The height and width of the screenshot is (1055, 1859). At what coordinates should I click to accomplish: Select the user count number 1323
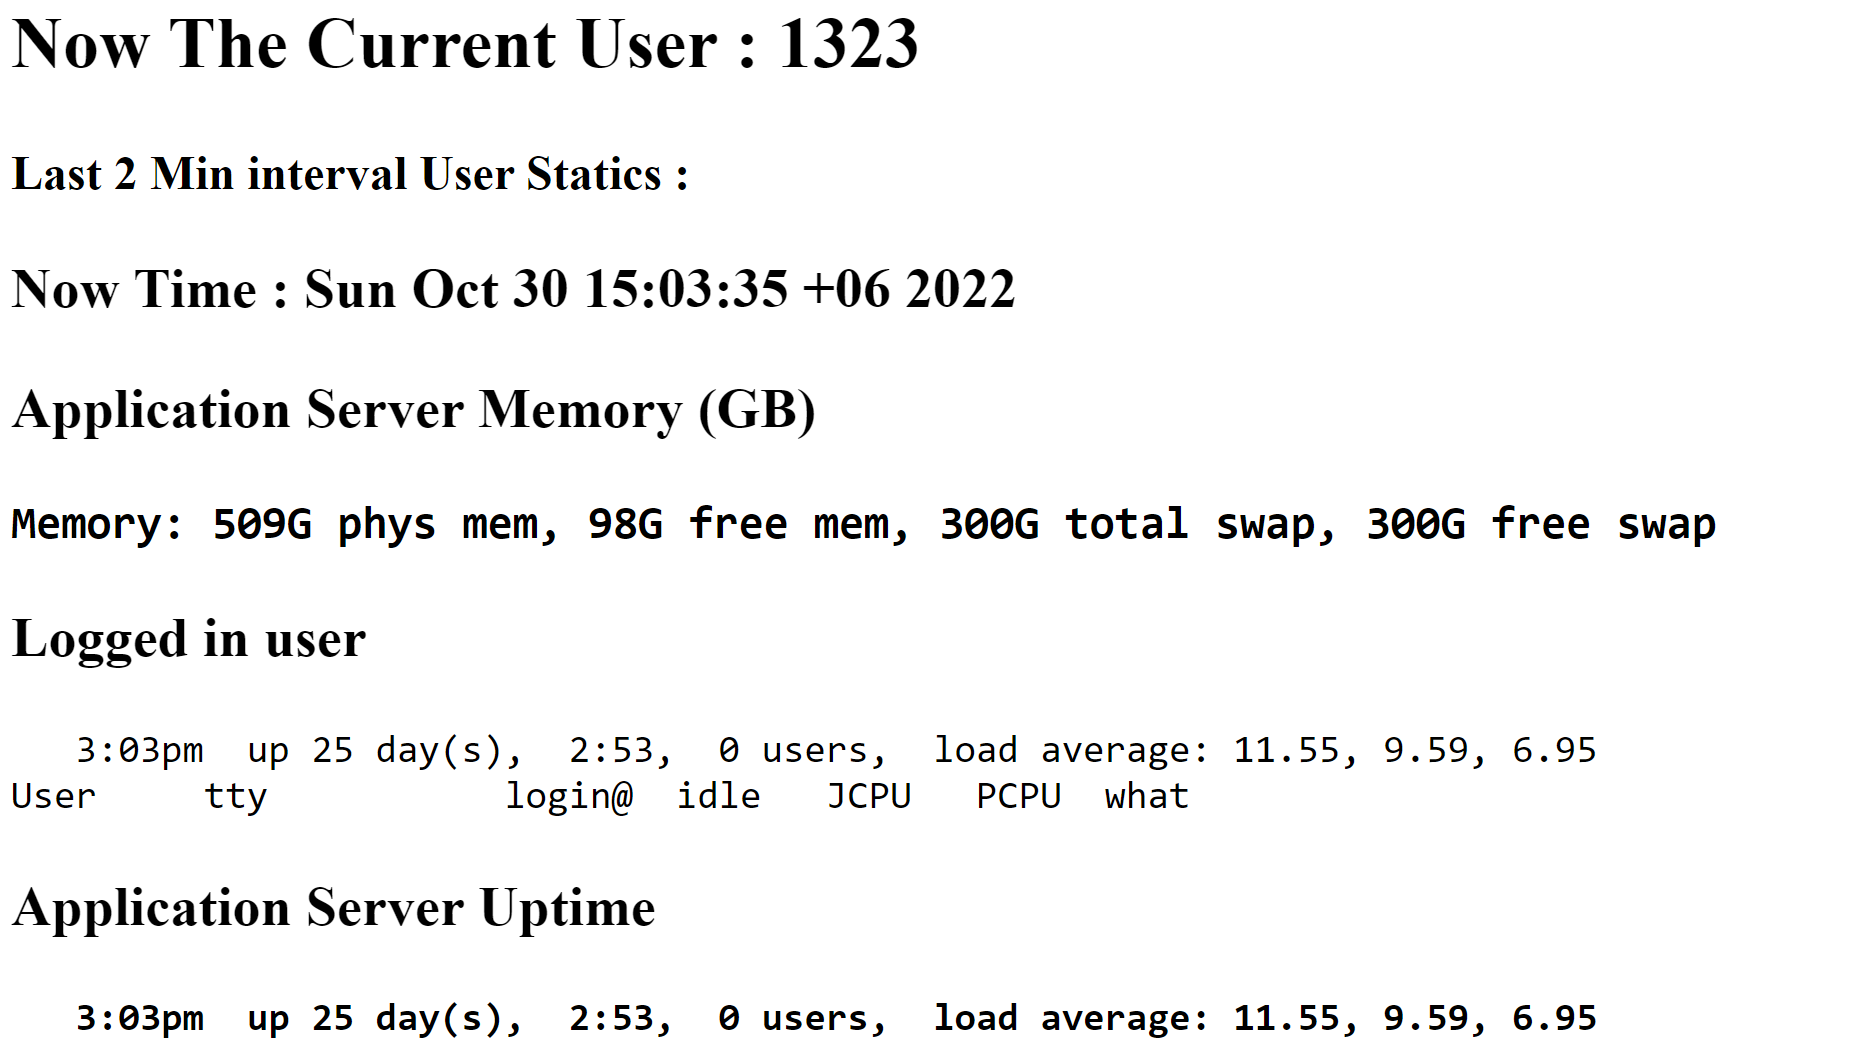pos(848,45)
